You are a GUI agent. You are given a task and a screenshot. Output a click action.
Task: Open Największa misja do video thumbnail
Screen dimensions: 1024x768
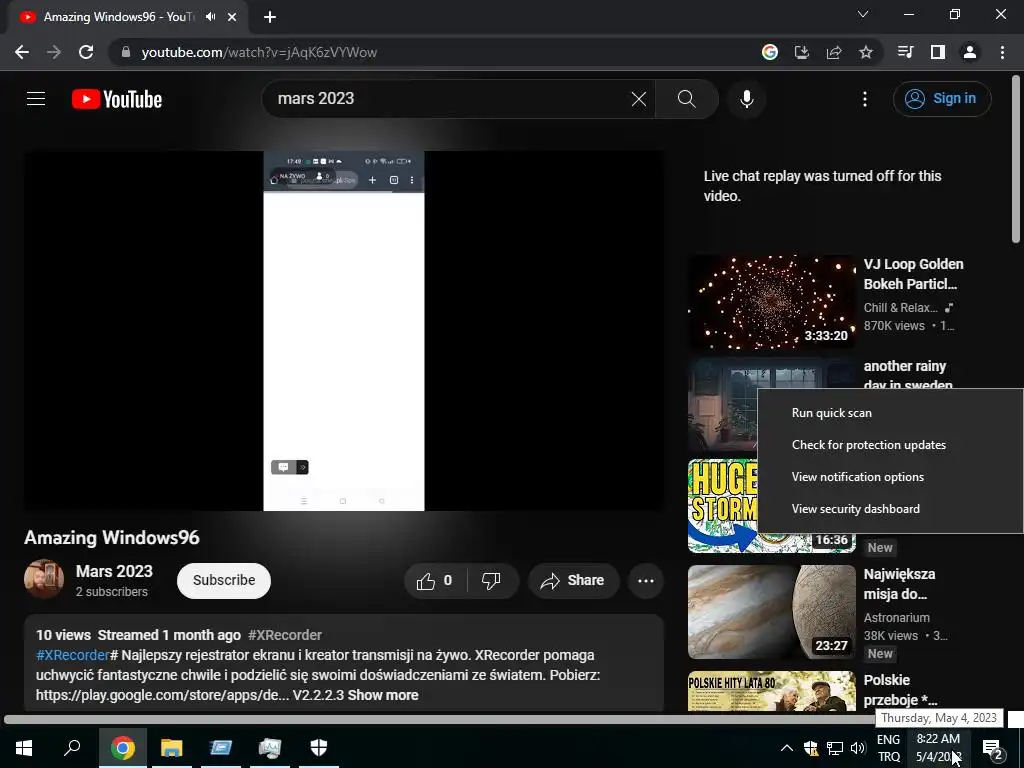click(771, 612)
